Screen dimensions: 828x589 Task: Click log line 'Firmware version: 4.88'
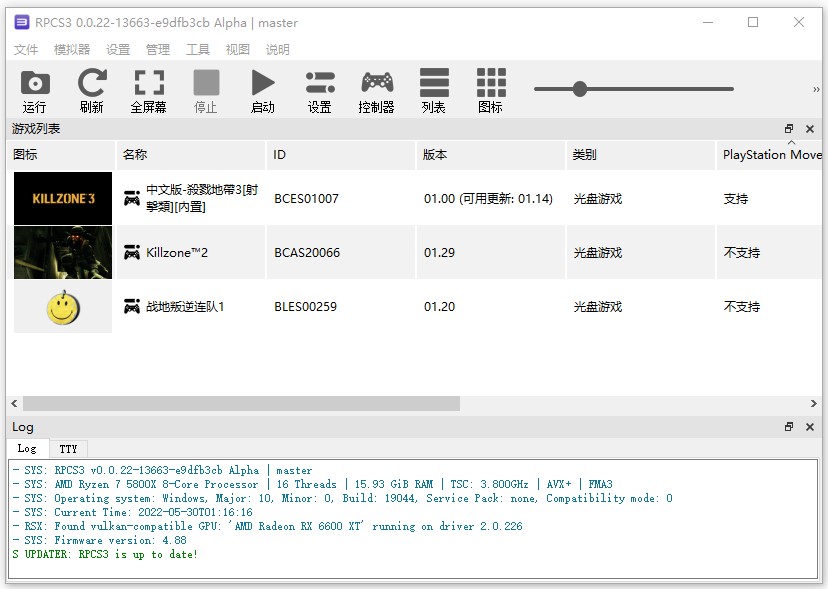(x=99, y=540)
